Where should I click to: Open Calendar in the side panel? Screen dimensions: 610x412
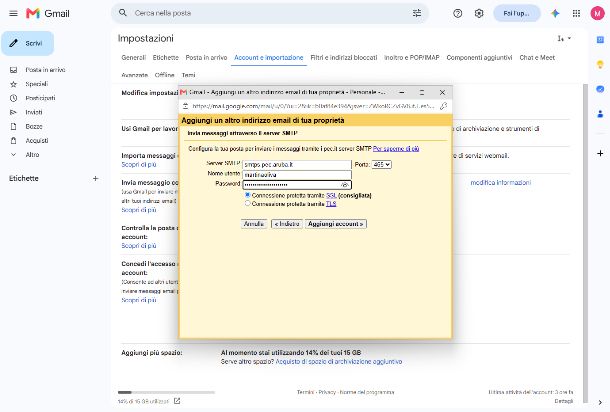tap(600, 40)
